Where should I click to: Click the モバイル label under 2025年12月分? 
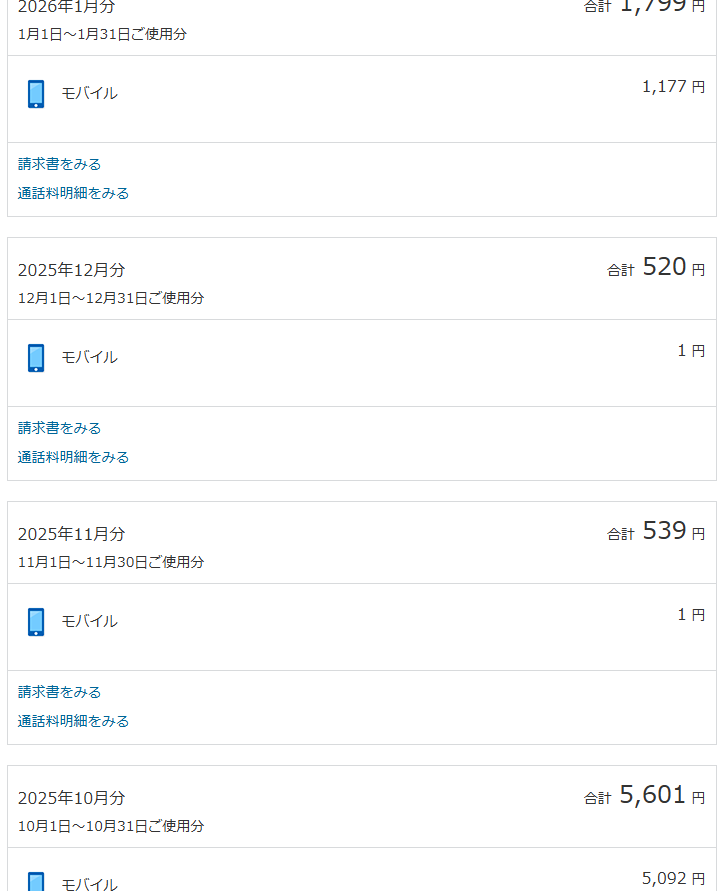click(x=90, y=357)
